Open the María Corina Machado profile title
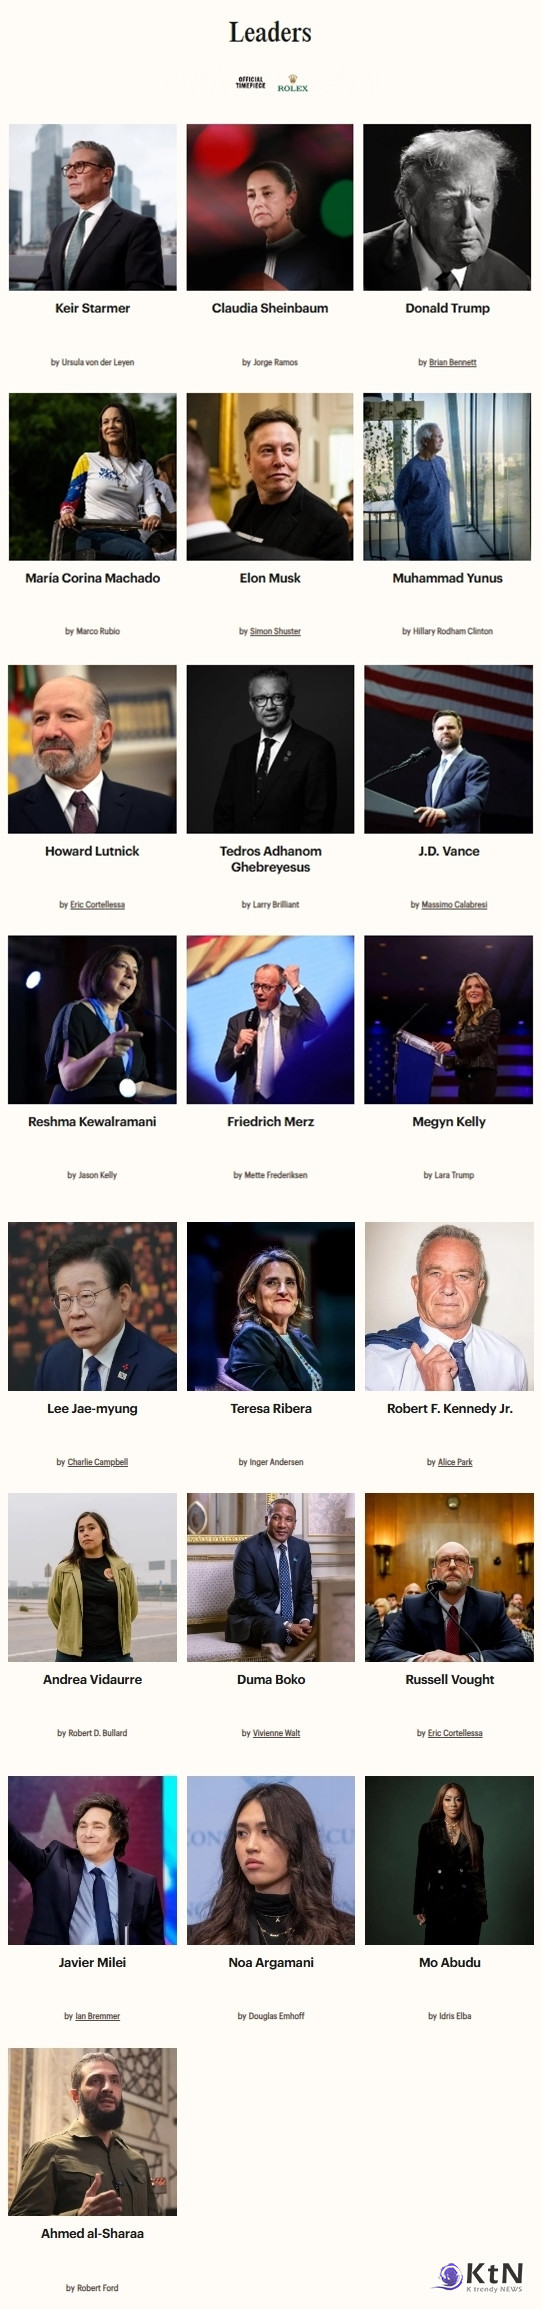The image size is (542, 2309). tap(92, 578)
